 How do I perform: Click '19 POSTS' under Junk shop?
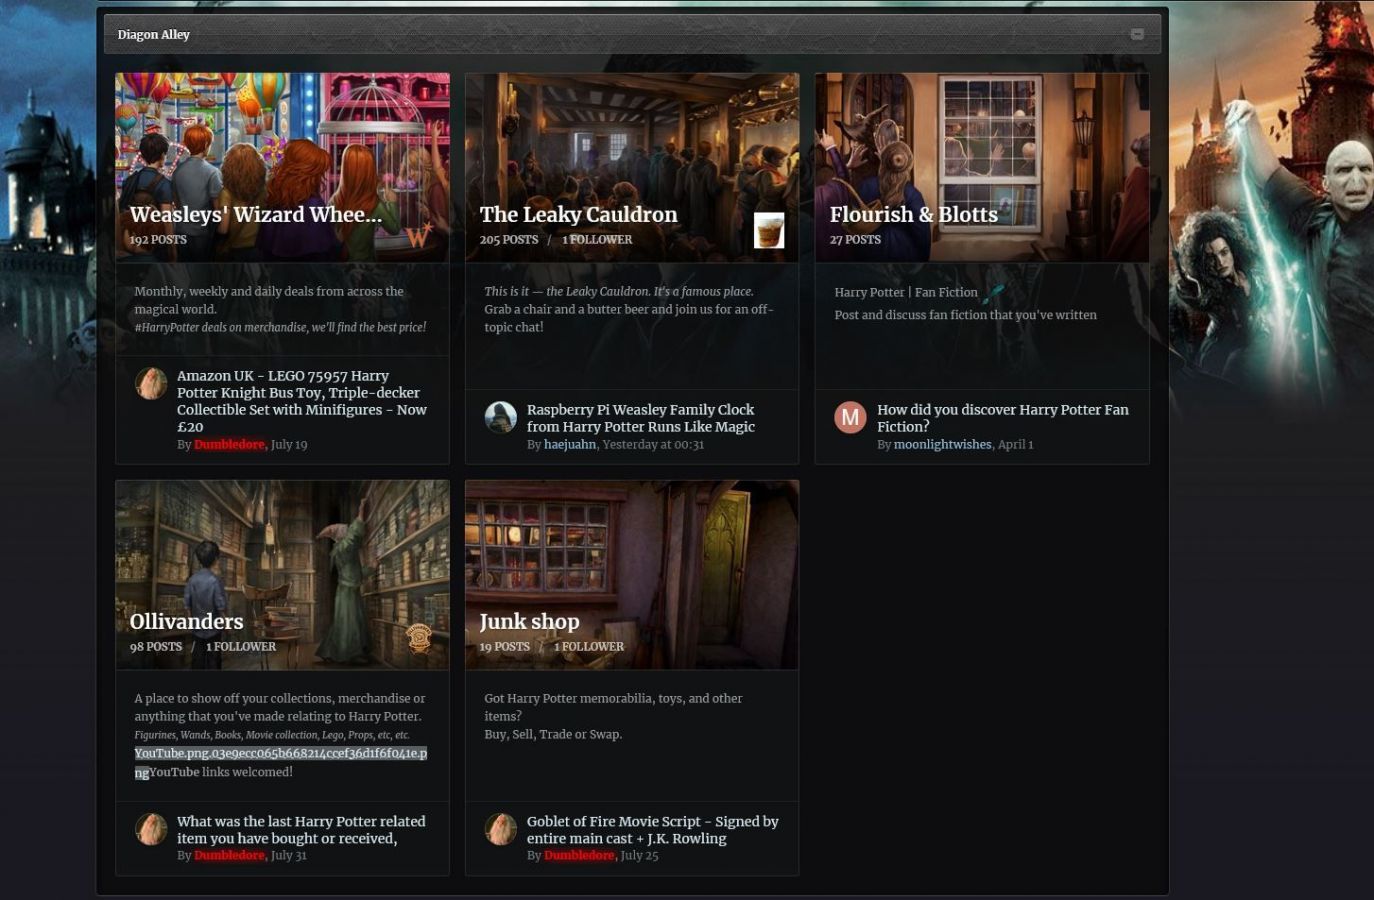505,646
